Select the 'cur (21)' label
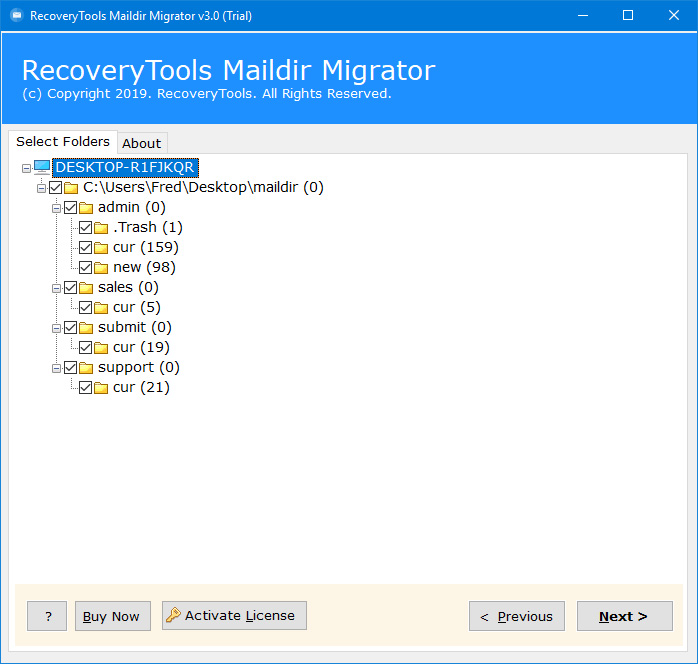 tap(141, 388)
